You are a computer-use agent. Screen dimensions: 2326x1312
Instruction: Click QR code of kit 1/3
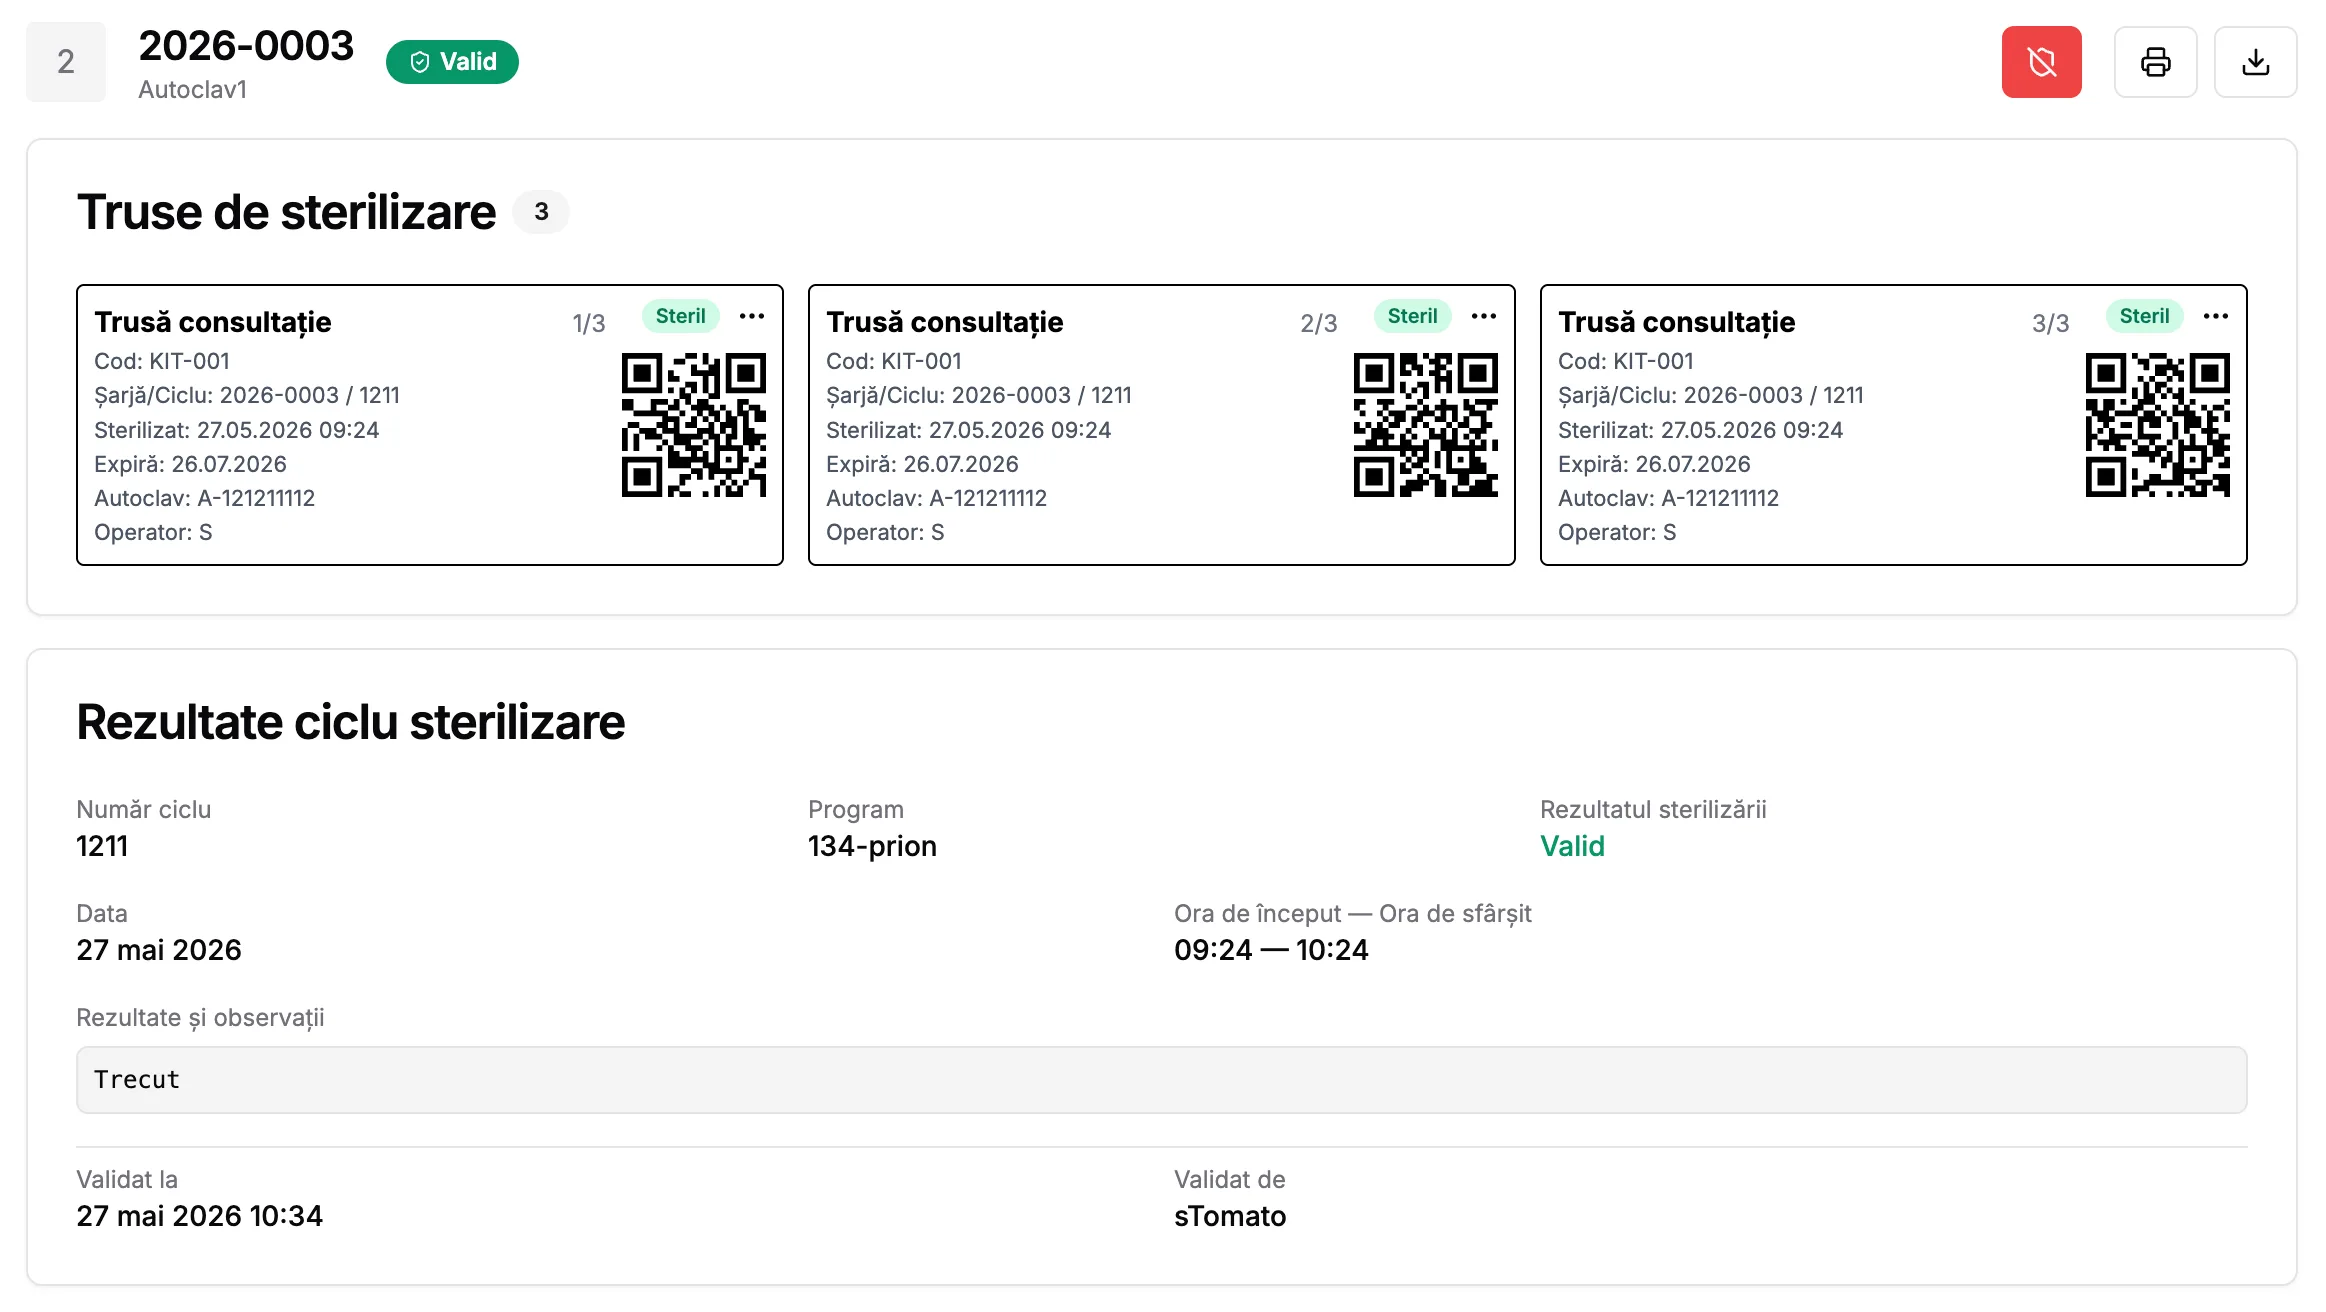point(694,425)
